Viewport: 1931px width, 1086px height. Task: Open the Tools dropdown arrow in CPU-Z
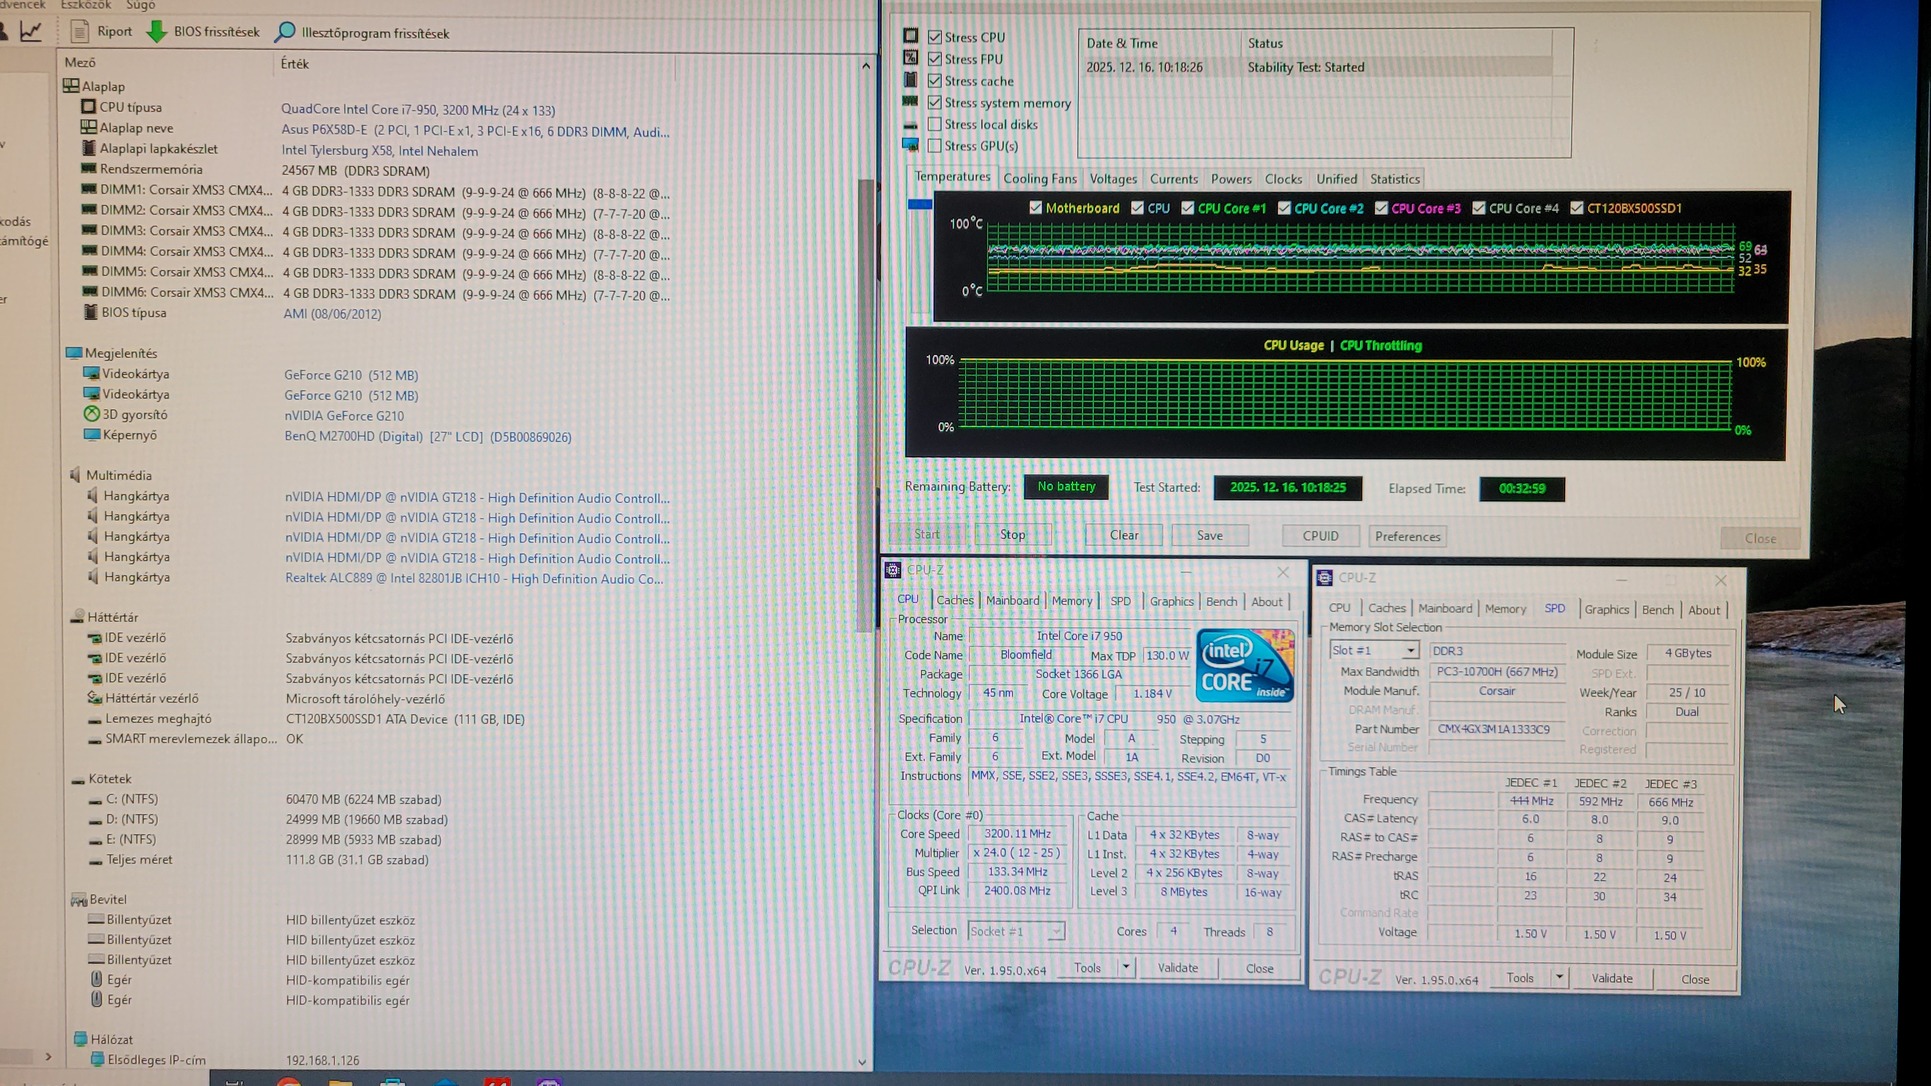click(x=1125, y=967)
